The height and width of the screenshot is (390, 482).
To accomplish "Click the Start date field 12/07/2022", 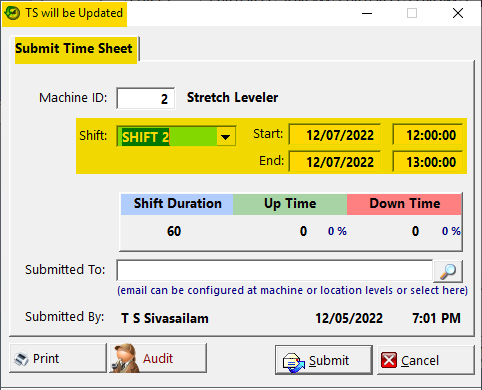I will pyautogui.click(x=335, y=135).
